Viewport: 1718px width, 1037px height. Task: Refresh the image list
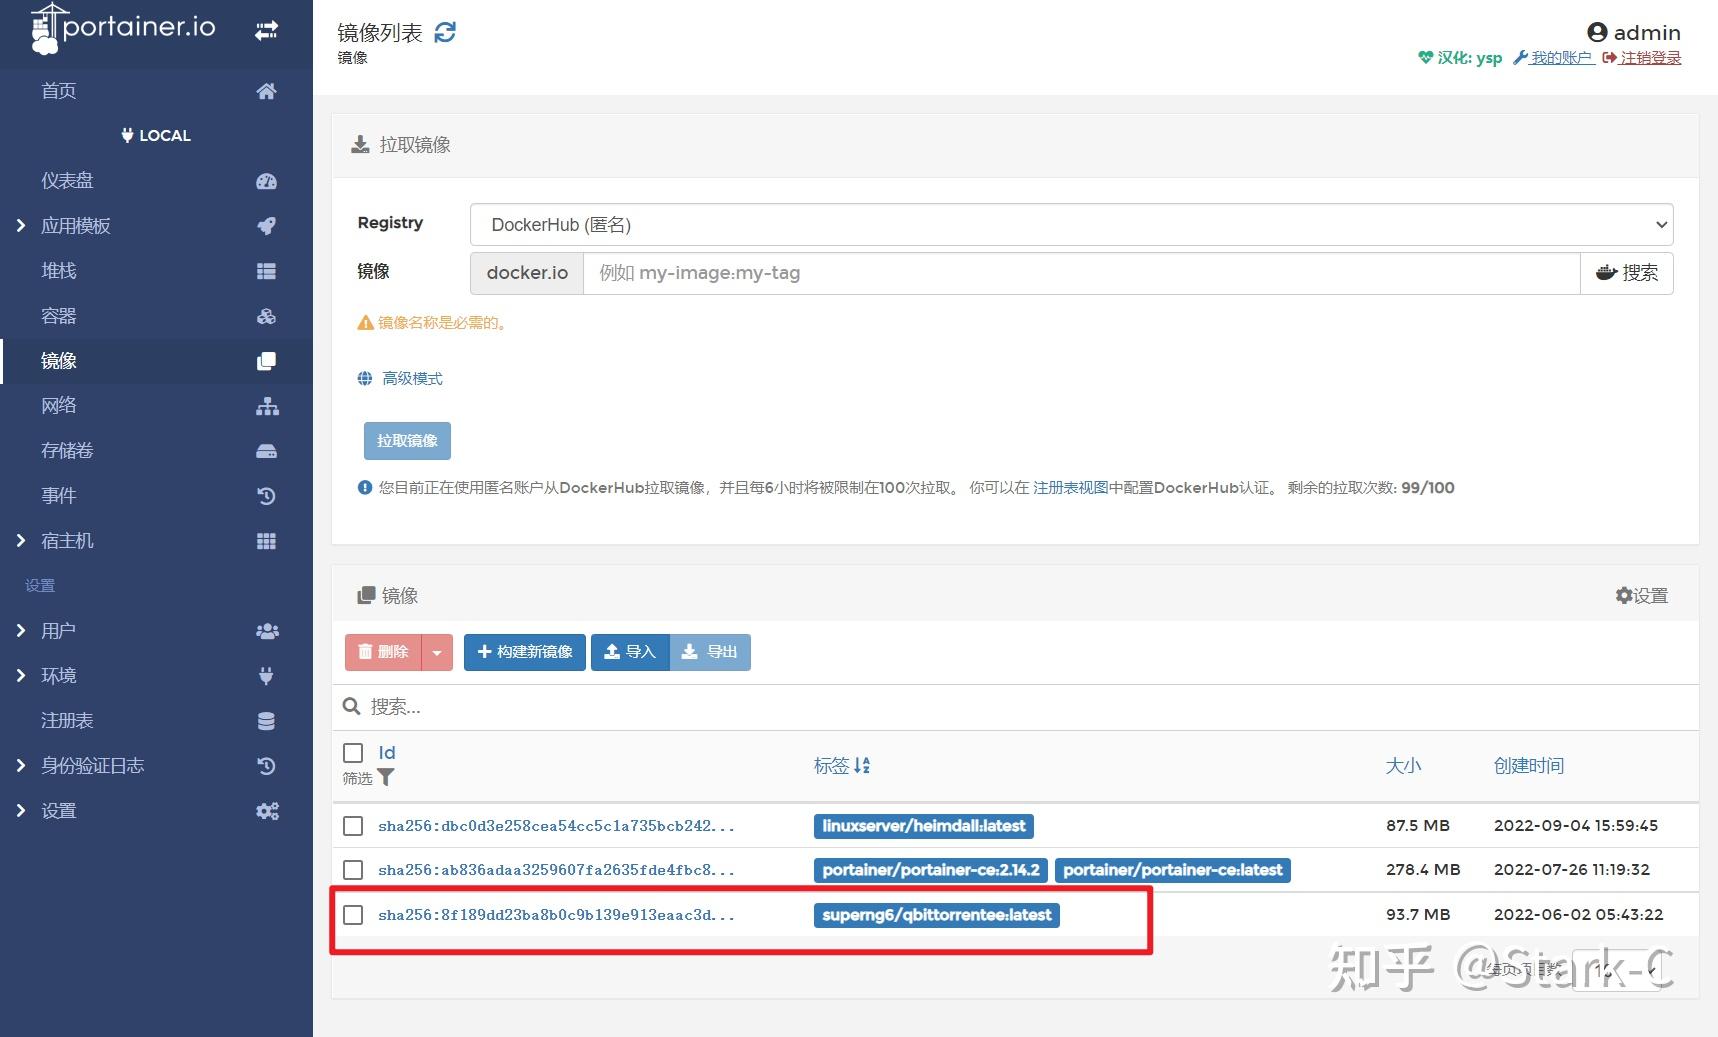coord(444,32)
